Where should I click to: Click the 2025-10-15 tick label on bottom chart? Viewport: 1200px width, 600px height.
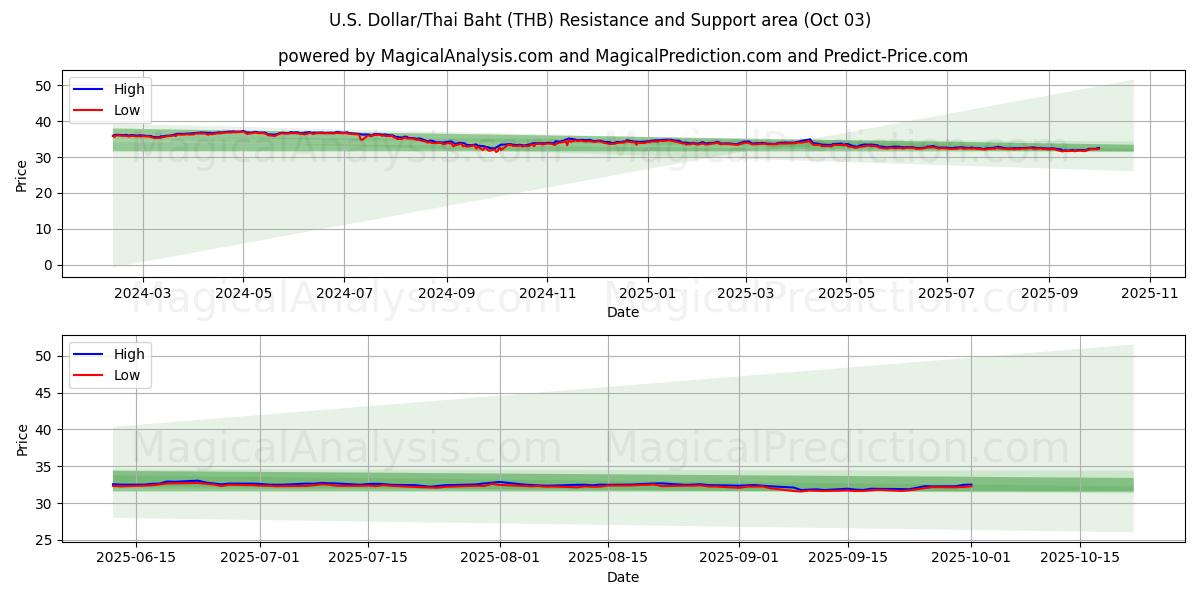click(1079, 559)
